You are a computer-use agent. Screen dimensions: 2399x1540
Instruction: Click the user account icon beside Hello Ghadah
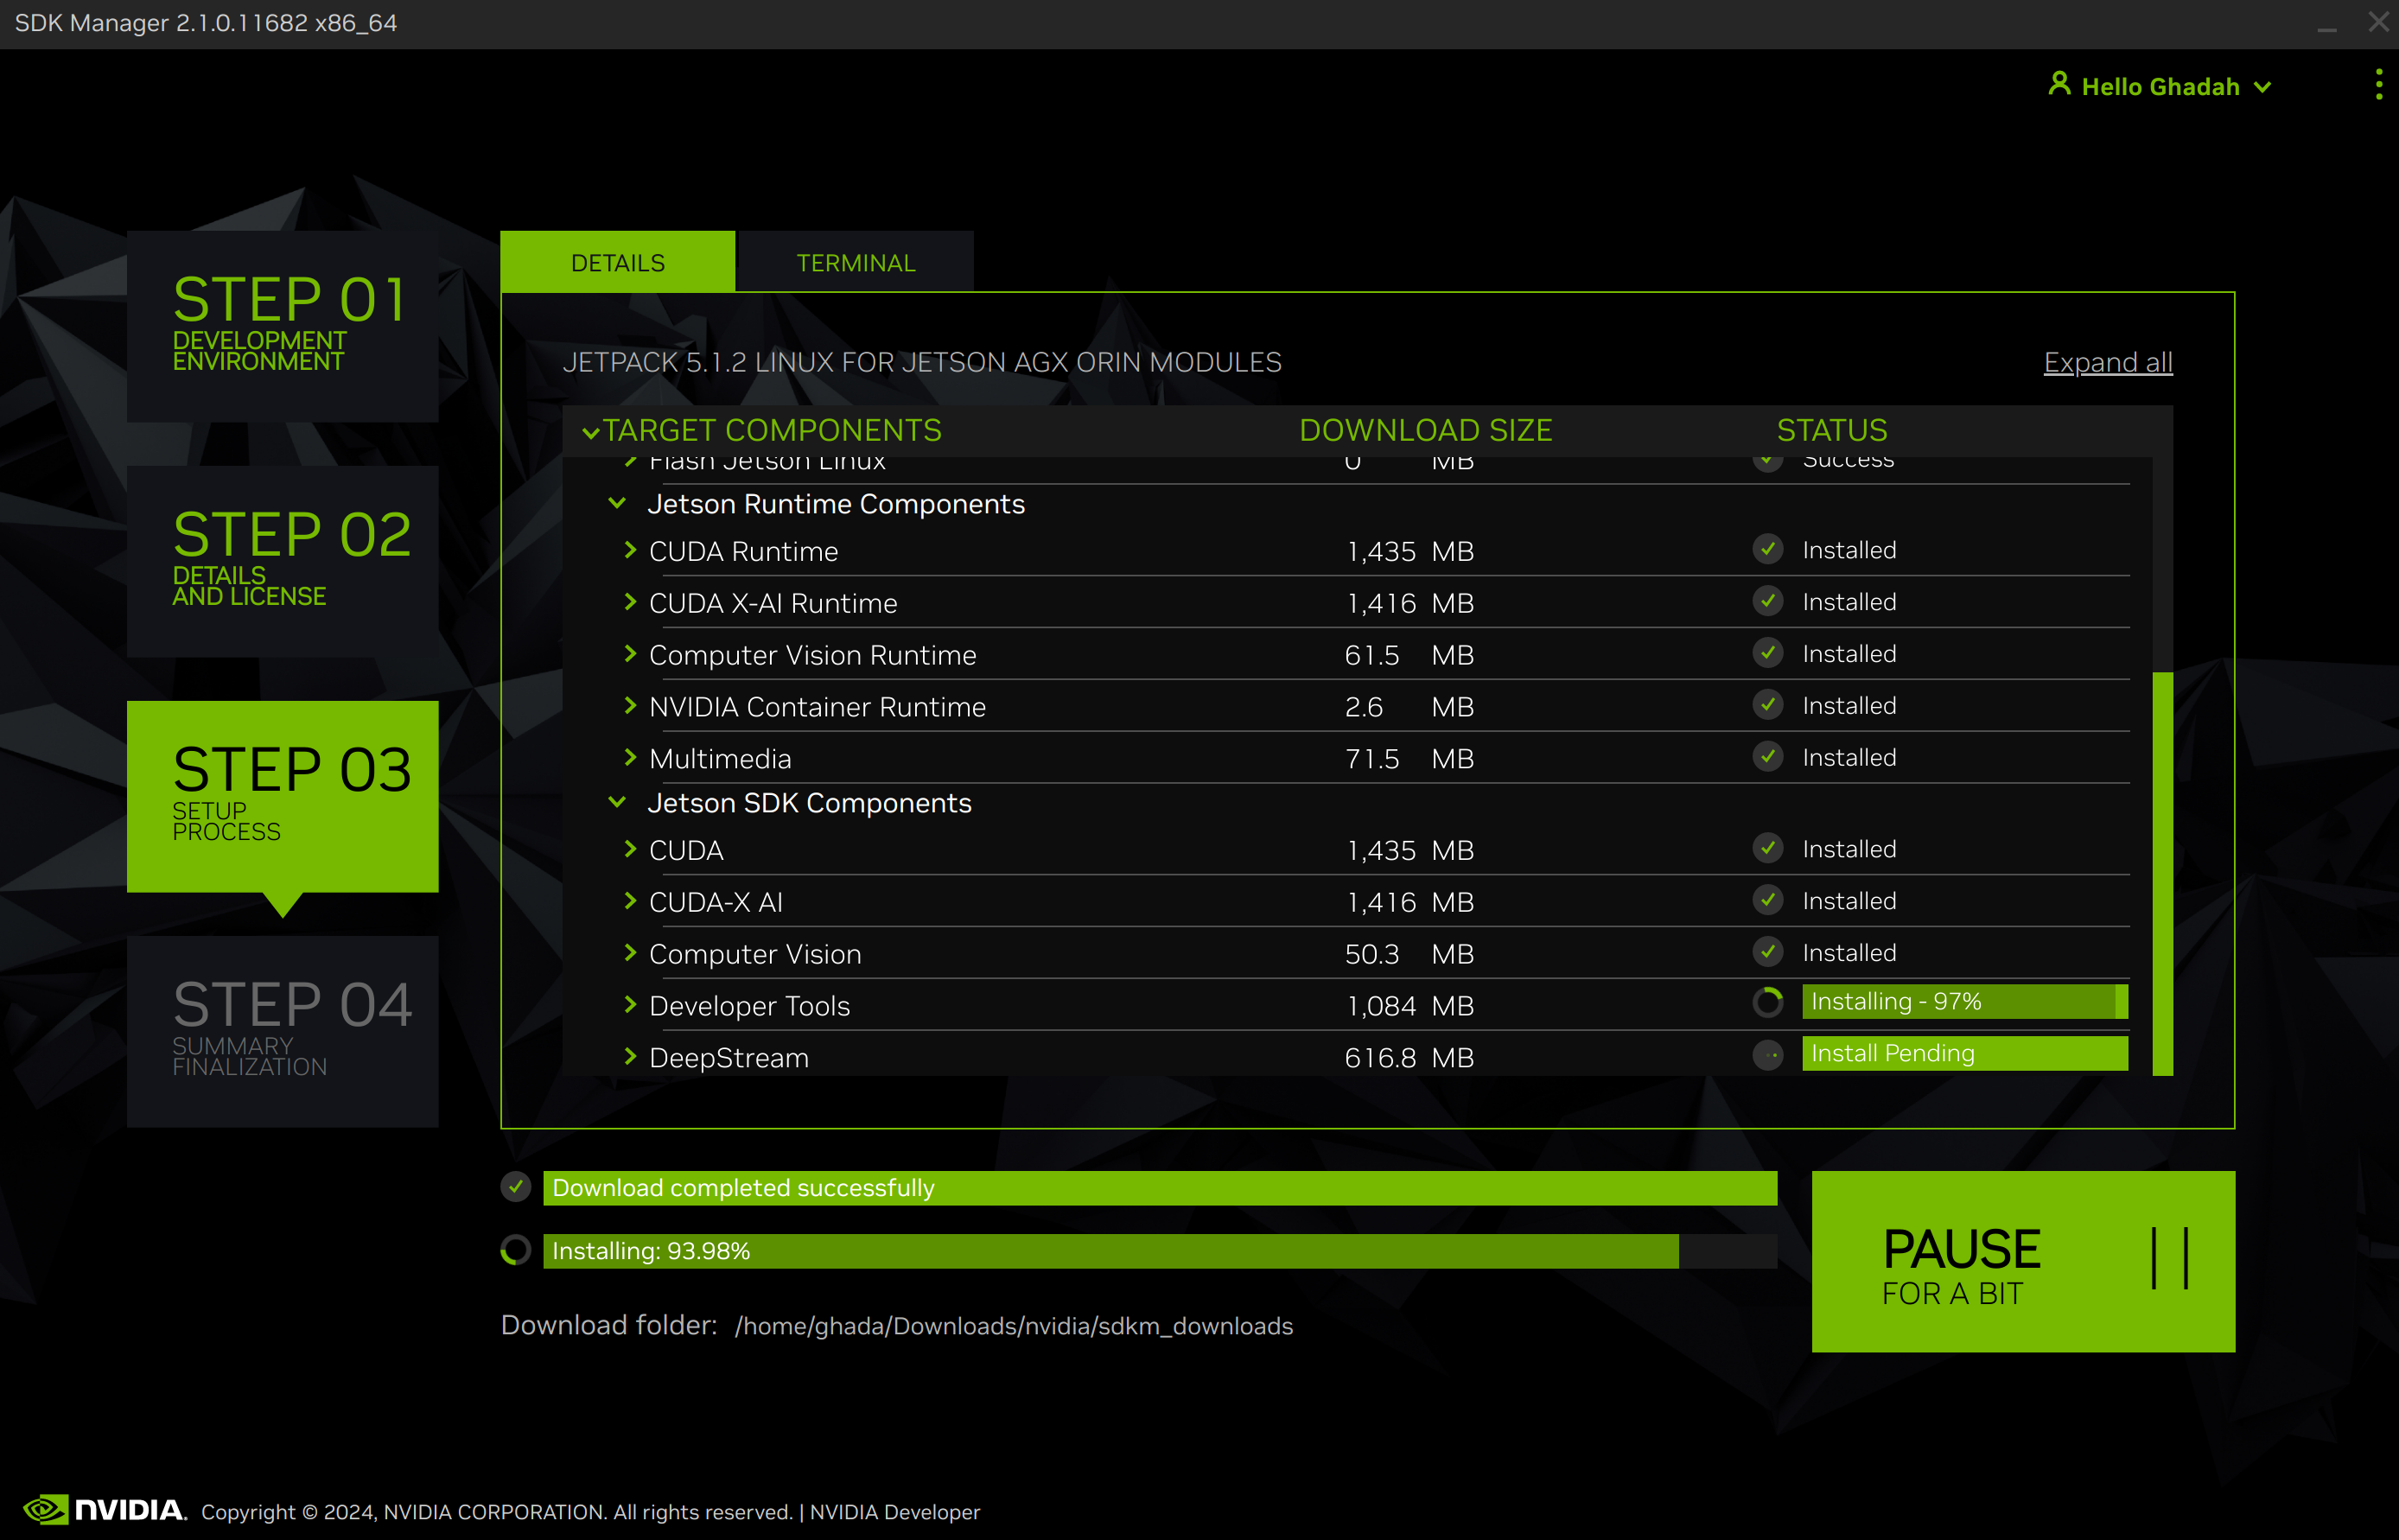click(2059, 85)
